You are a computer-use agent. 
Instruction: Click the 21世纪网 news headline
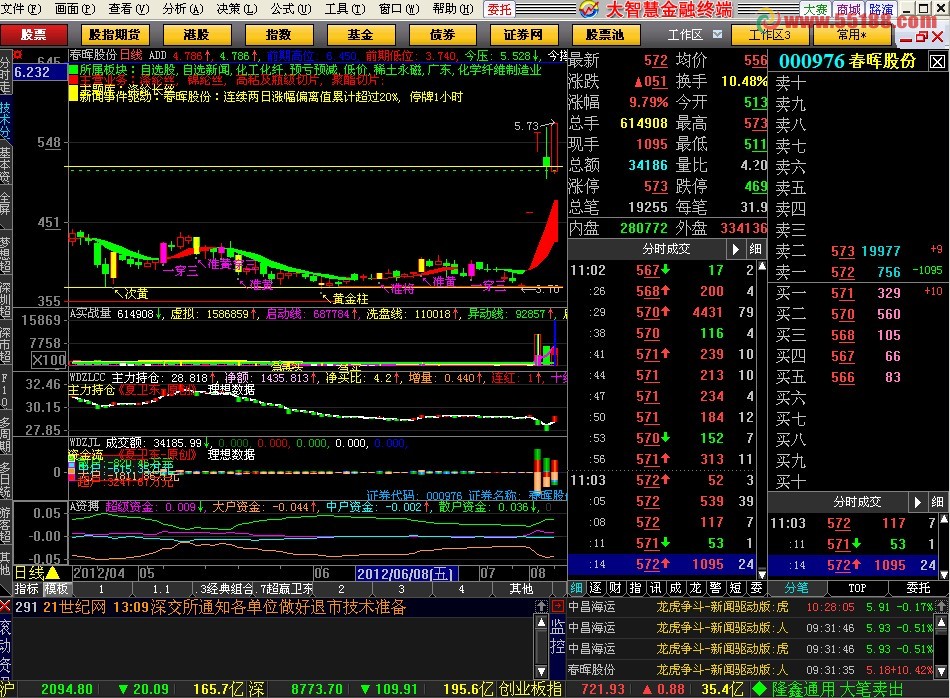[224, 607]
